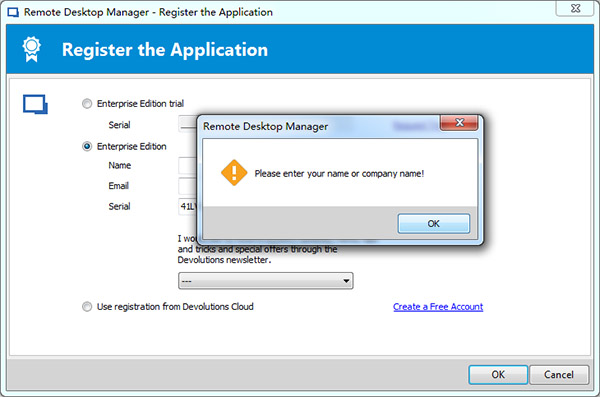Click the newsletter dropdown arrow
Screen dimensions: 600x397
(346, 281)
